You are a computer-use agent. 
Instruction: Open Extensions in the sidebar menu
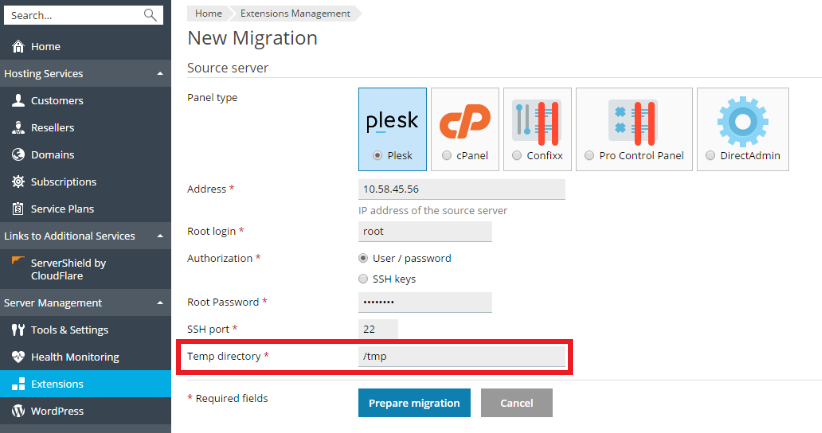point(57,384)
